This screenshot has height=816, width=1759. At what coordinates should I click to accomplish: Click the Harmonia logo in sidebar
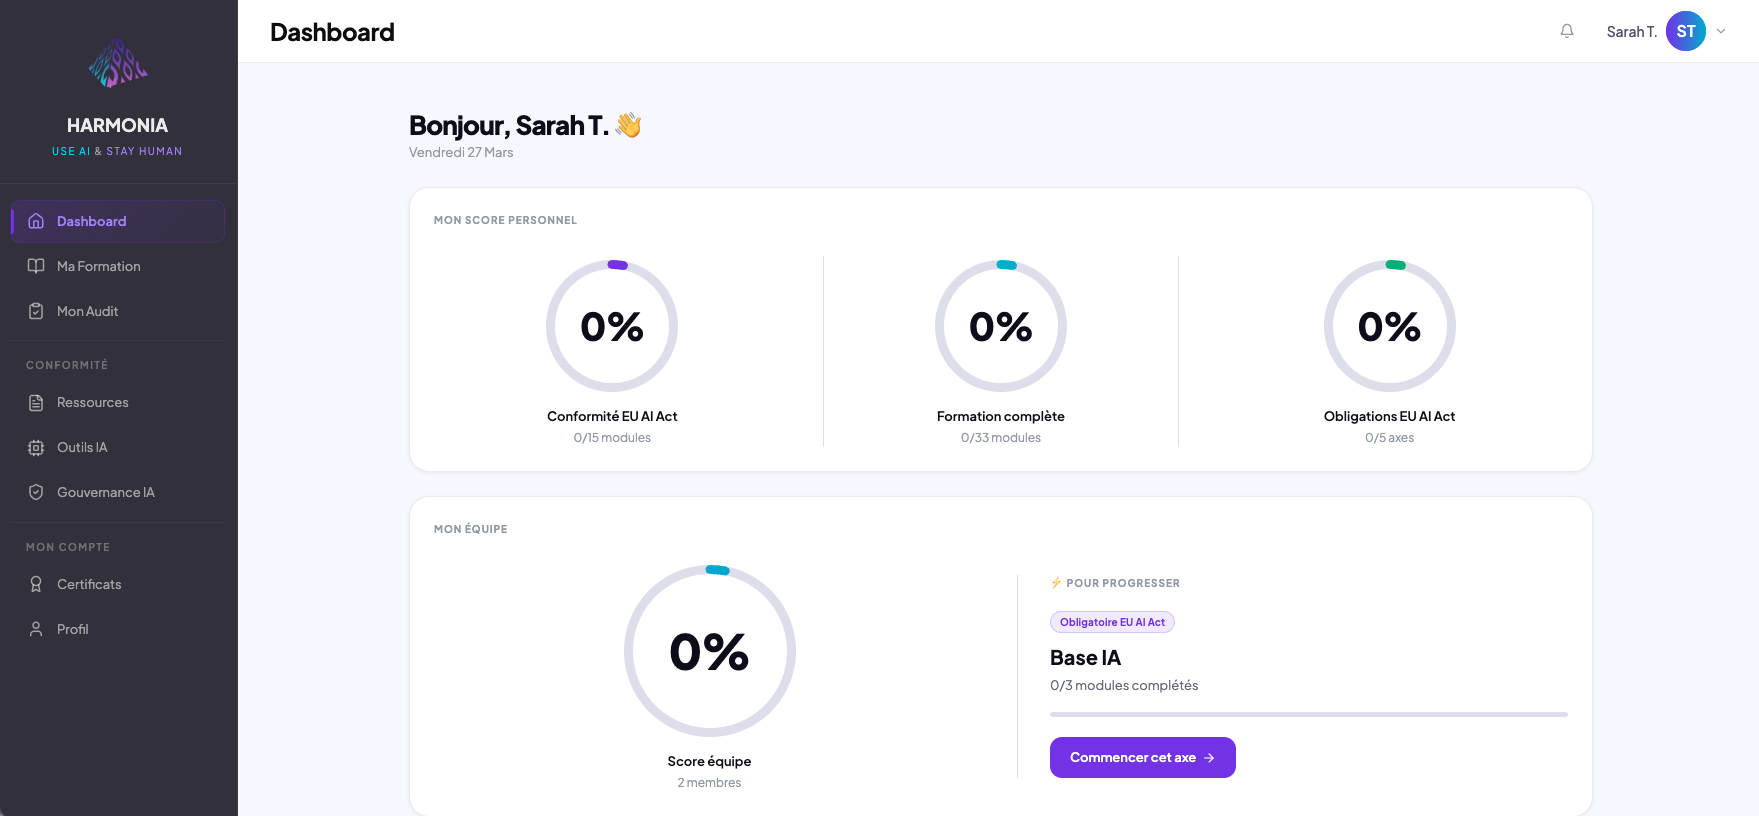pyautogui.click(x=118, y=64)
